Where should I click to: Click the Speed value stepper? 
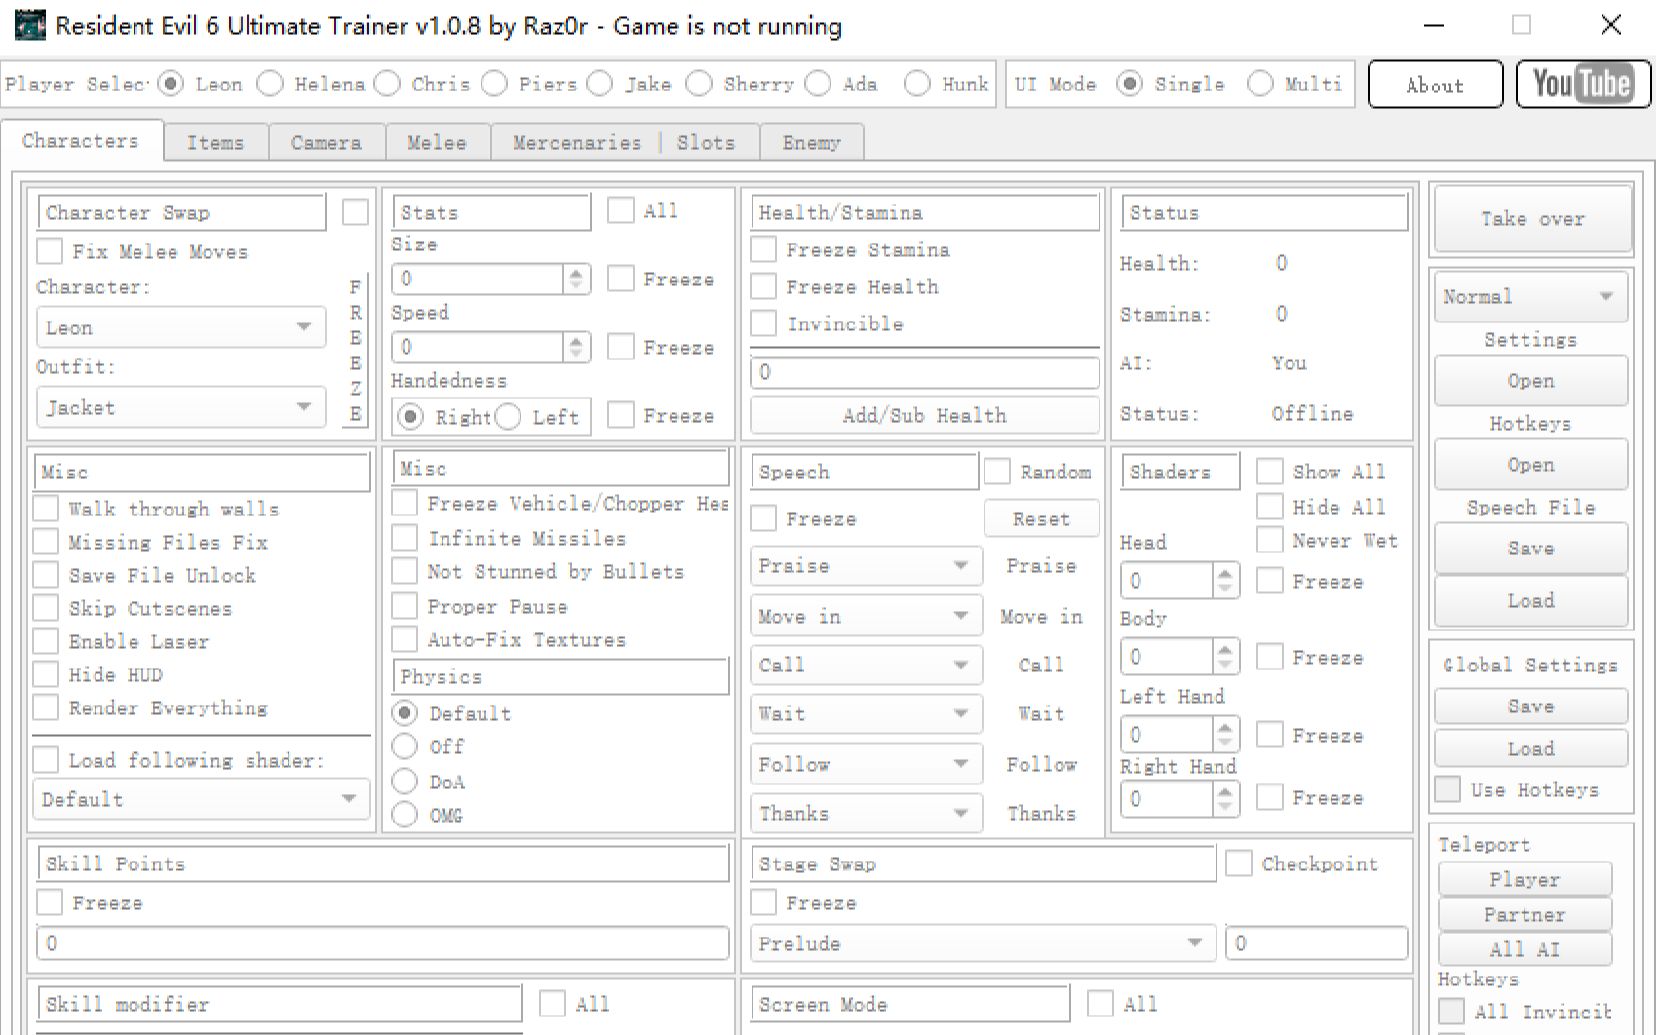pyautogui.click(x=575, y=347)
